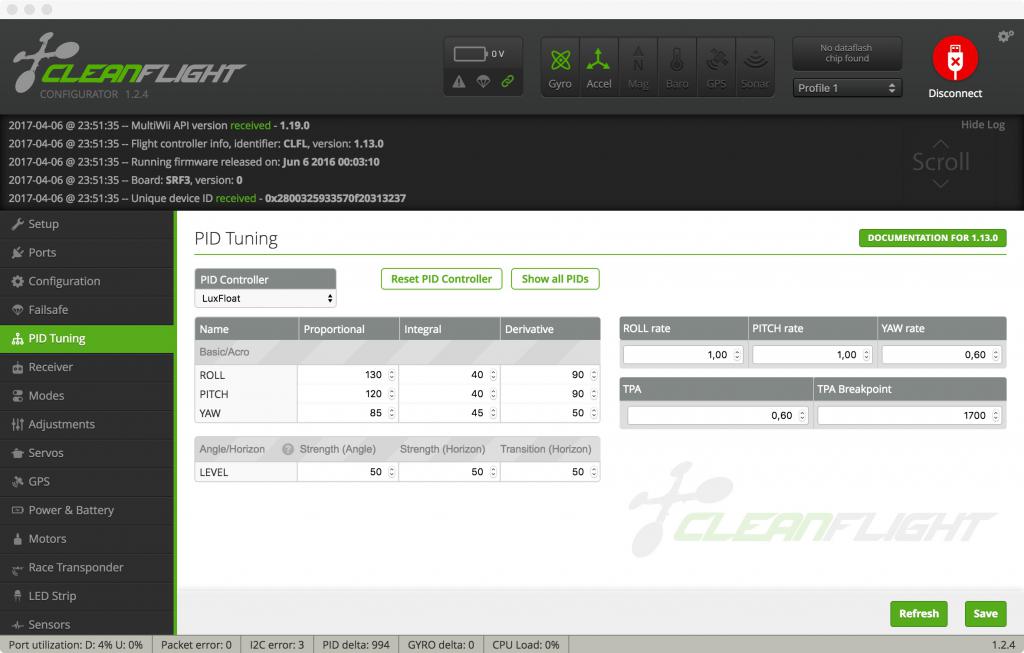Viewport: 1024px width, 653px height.
Task: Open the Configuration tab
Action: [87, 281]
